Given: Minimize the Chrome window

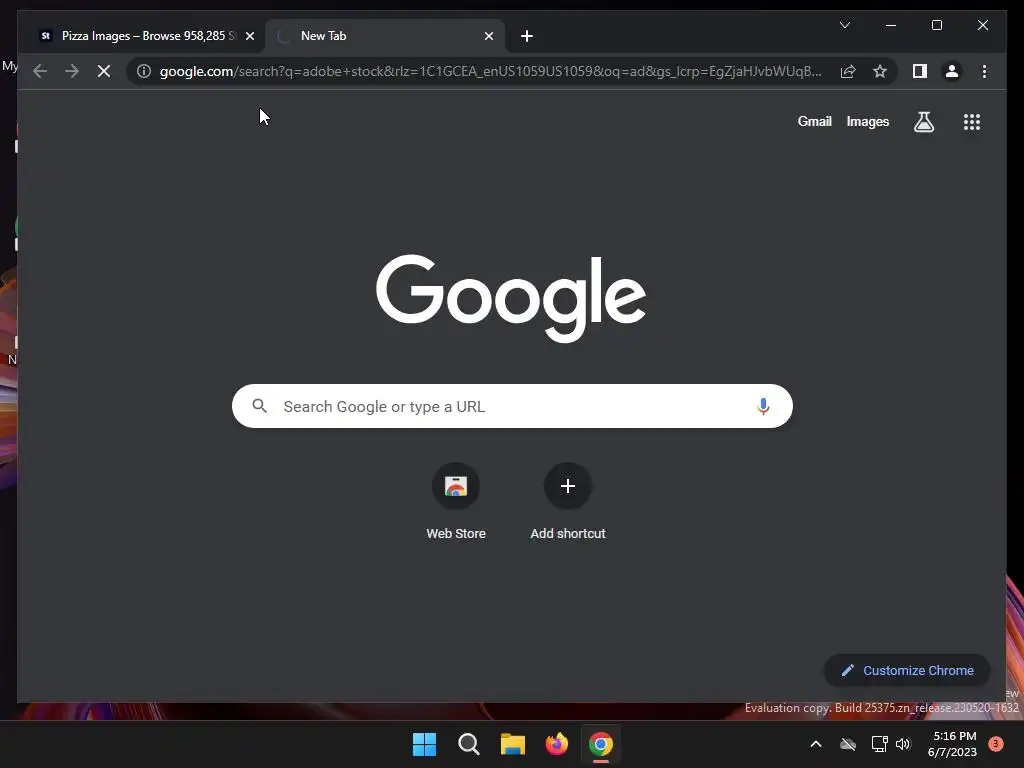Looking at the screenshot, I should click(891, 25).
